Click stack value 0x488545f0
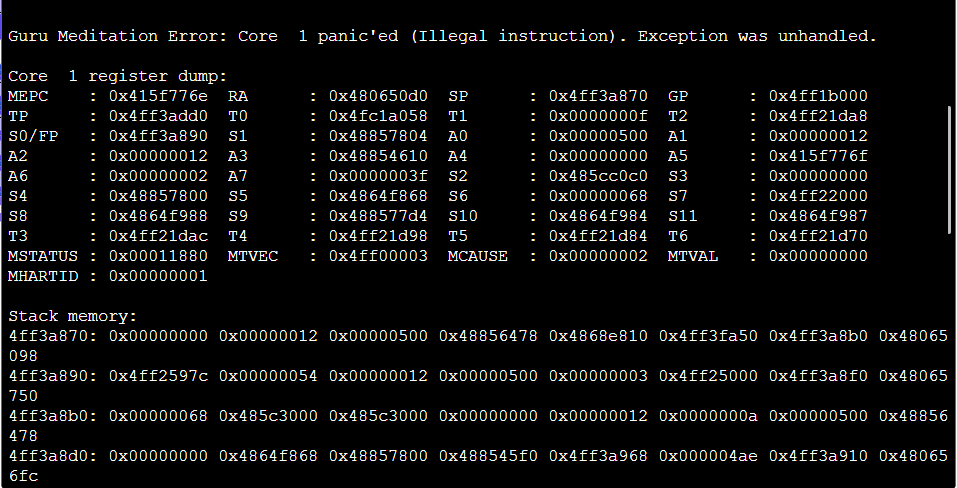This screenshot has height=488, width=957. pyautogui.click(x=488, y=457)
